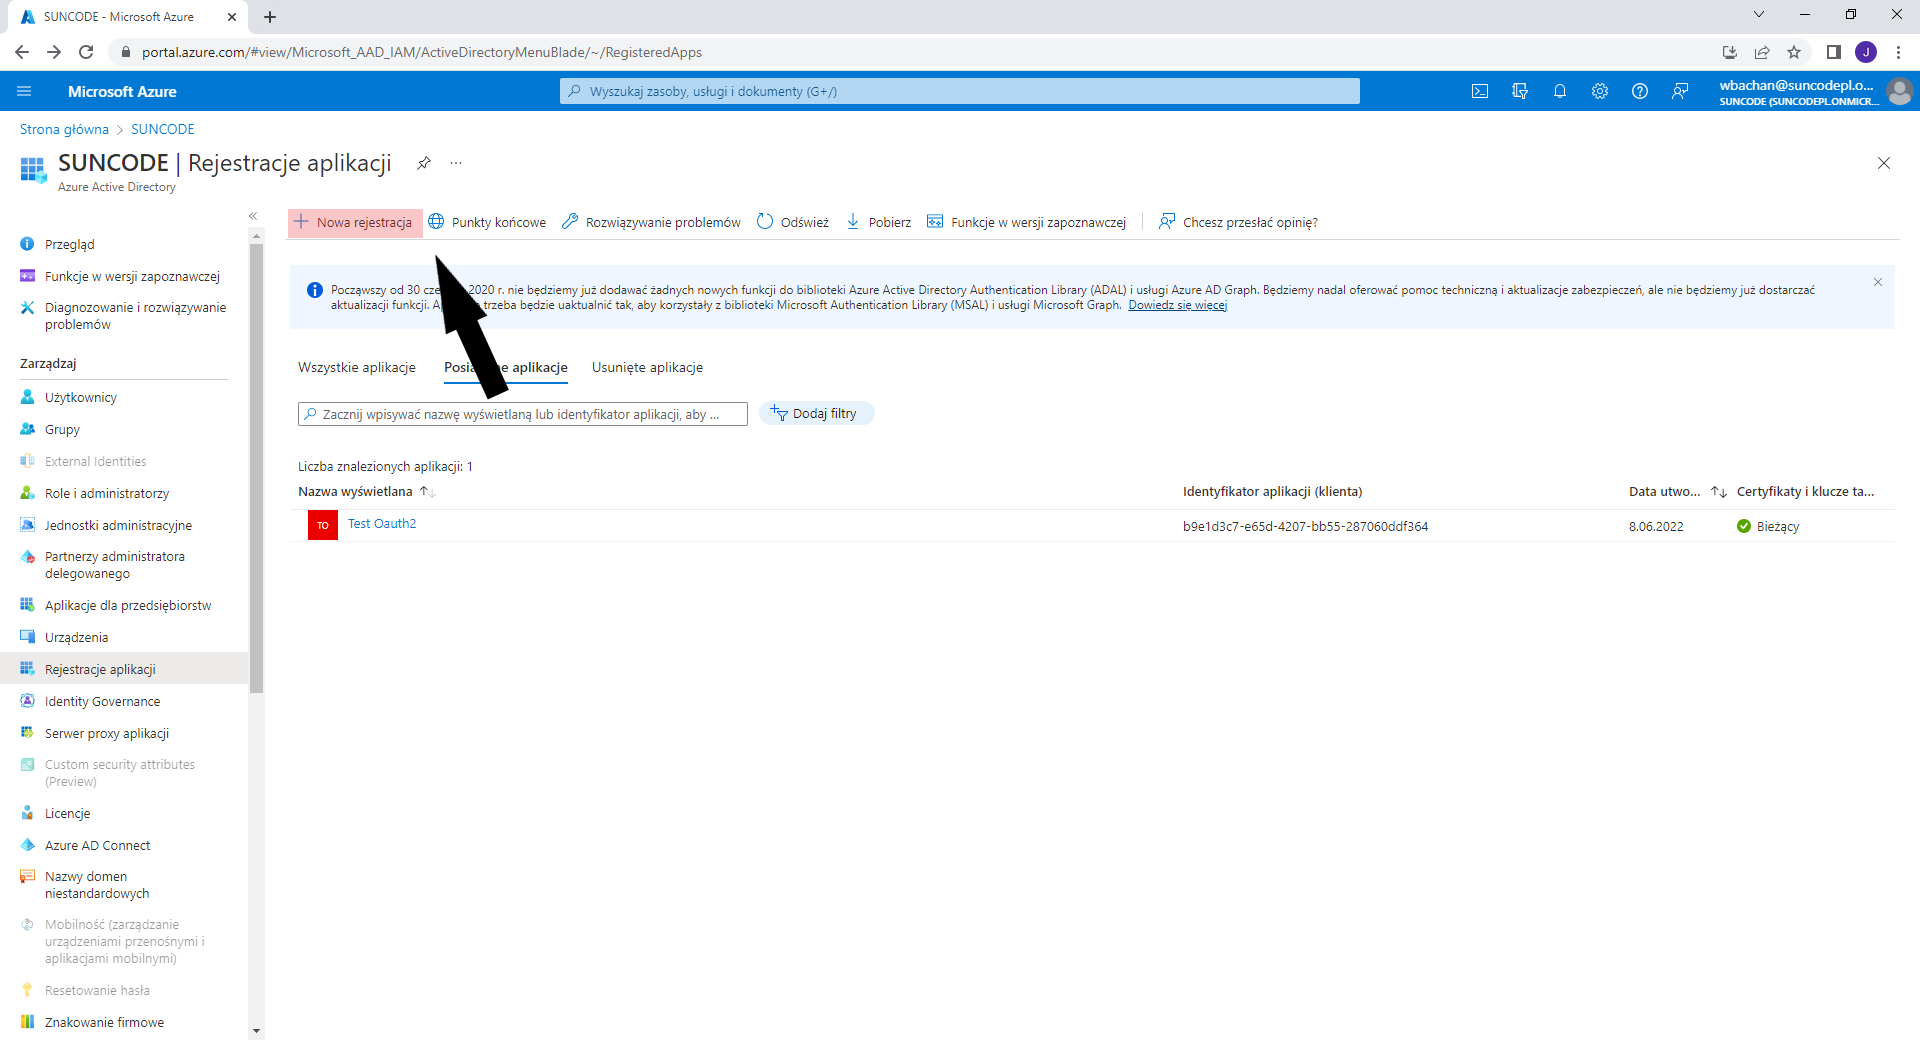Open the browser tab search chevron
The width and height of the screenshot is (1920, 1040).
(x=1759, y=14)
